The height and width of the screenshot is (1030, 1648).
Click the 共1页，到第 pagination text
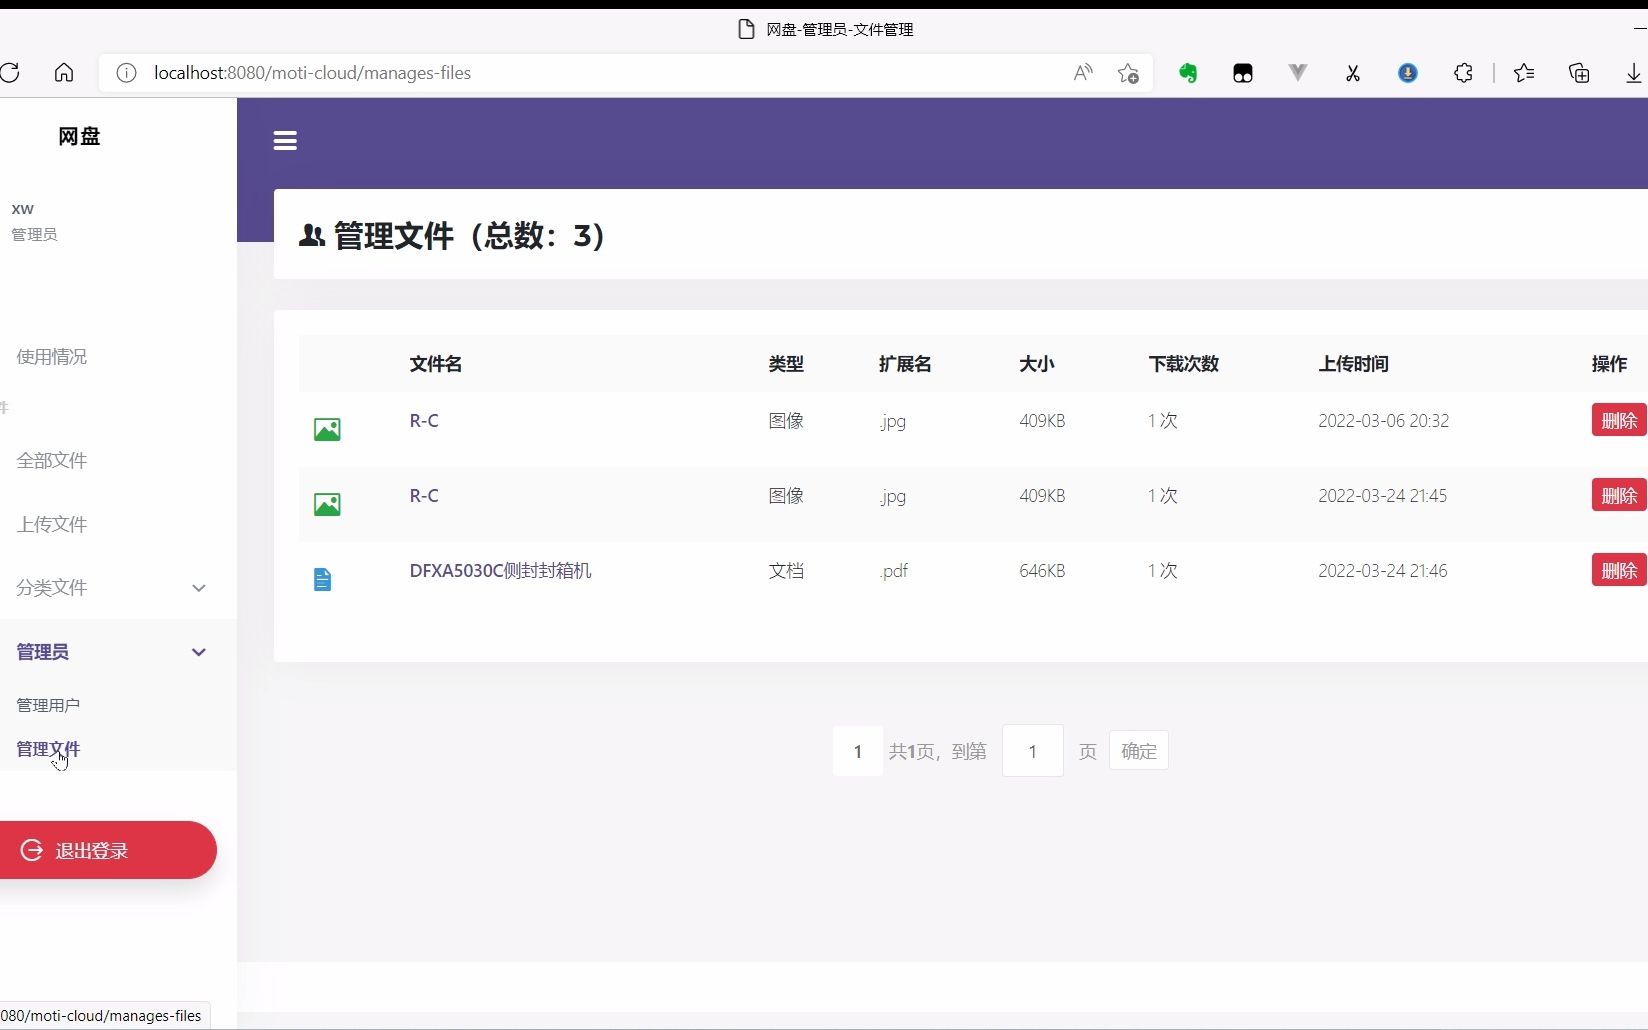(938, 751)
